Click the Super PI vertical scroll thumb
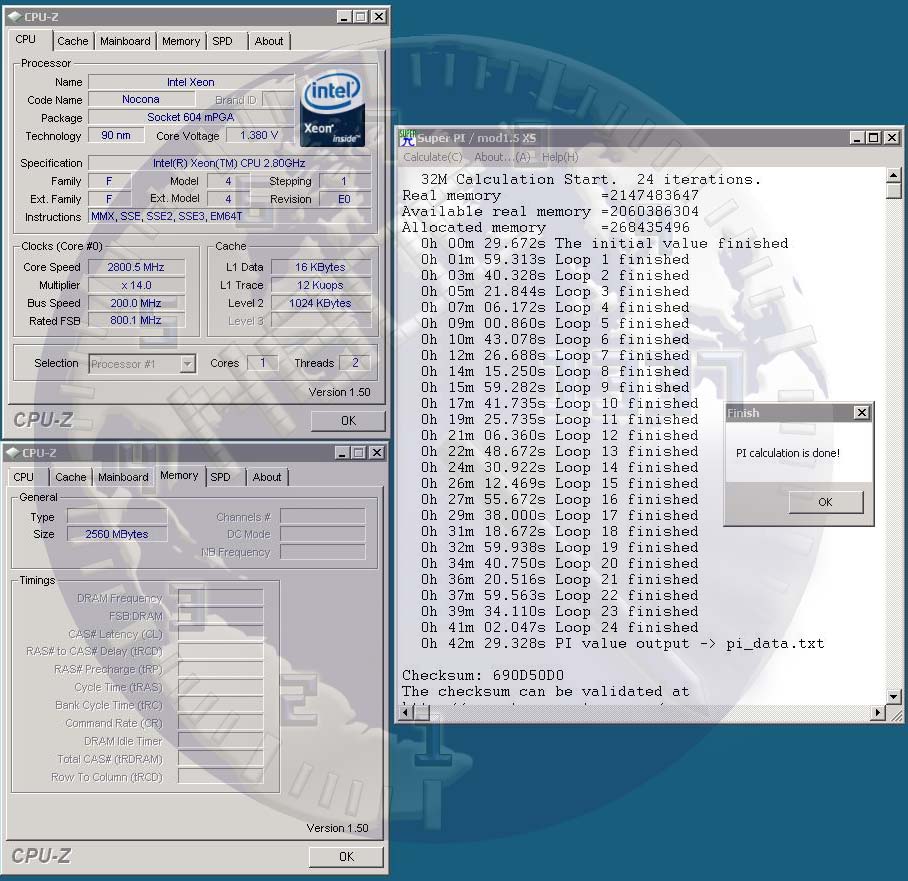This screenshot has height=881, width=908. click(x=894, y=191)
